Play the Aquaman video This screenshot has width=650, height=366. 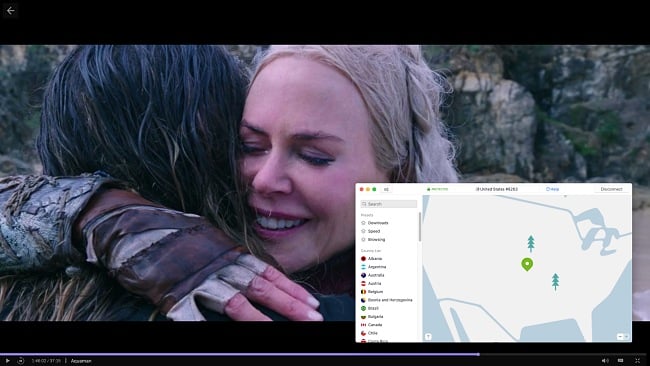pos(7,361)
